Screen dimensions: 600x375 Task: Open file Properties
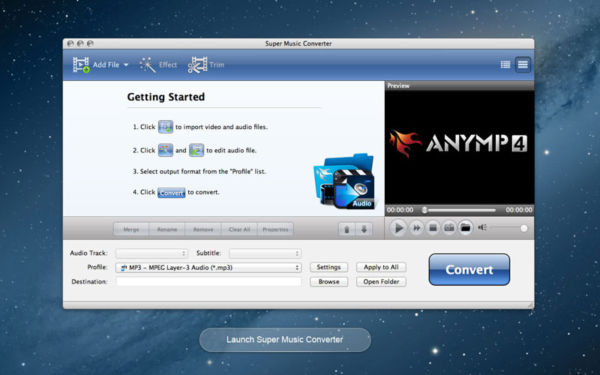pos(275,230)
